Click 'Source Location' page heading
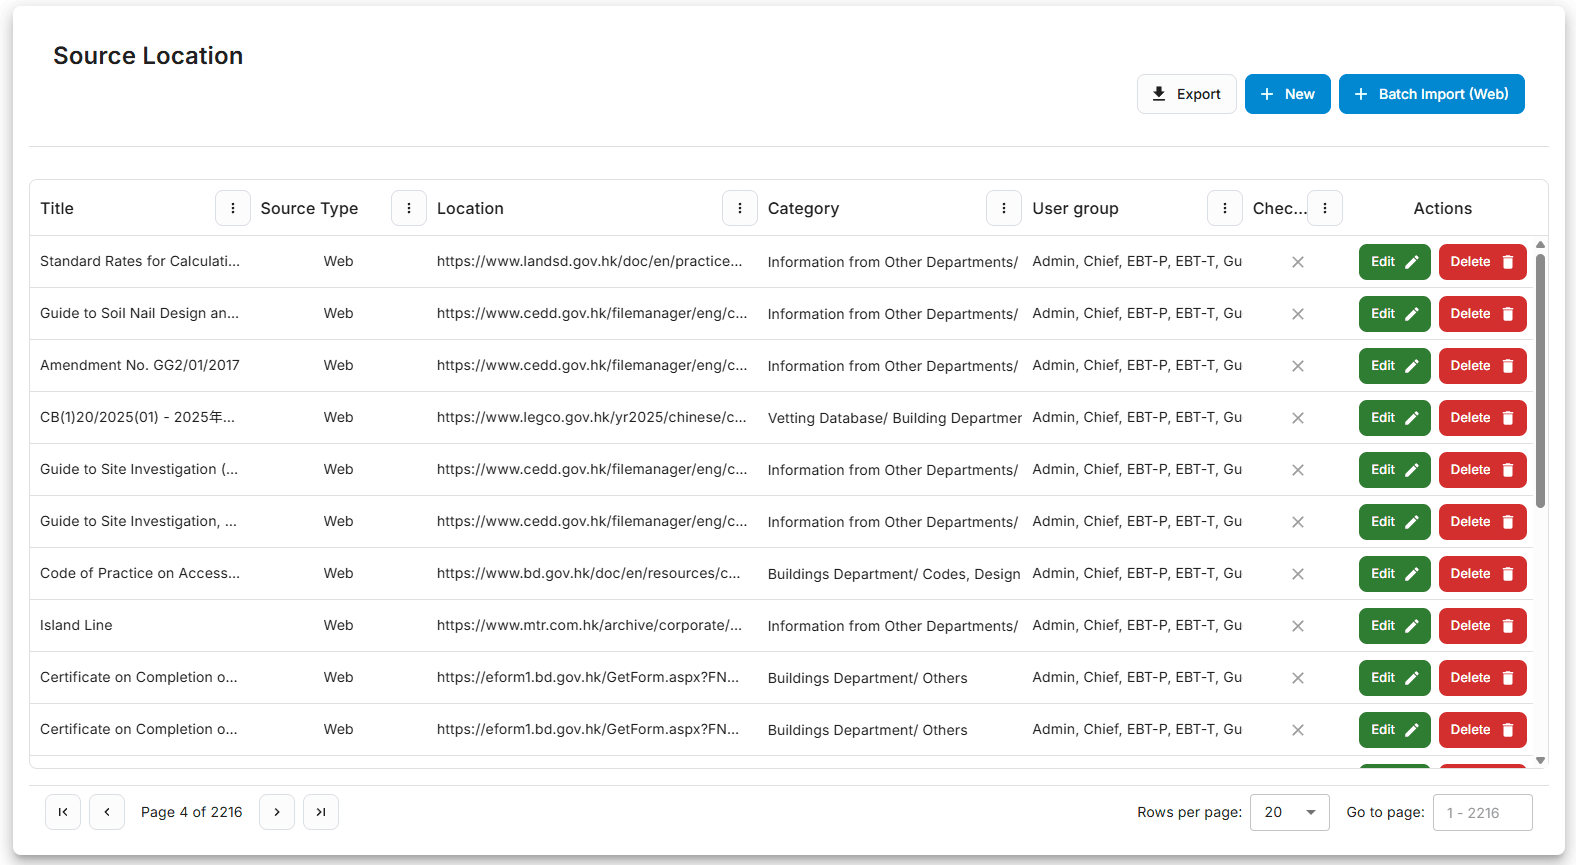1576x865 pixels. pos(148,56)
